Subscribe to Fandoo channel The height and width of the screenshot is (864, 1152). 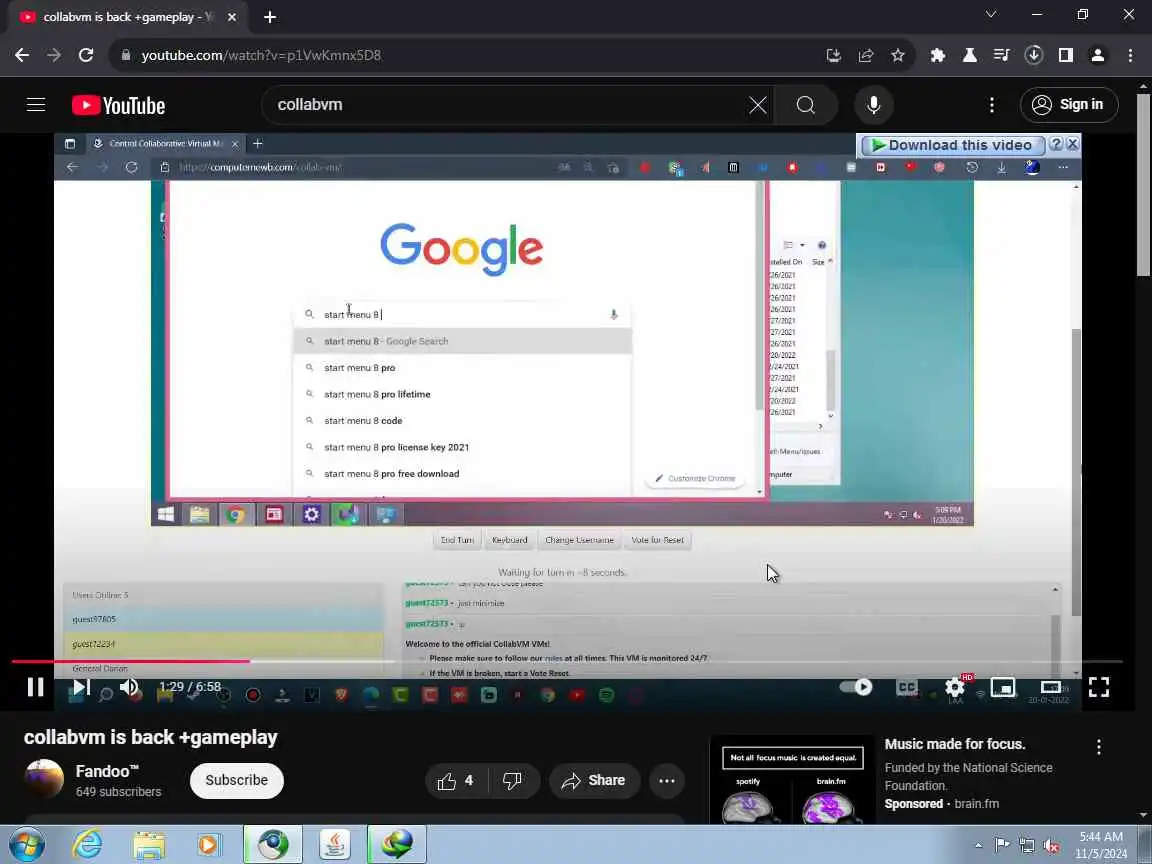pos(237,780)
